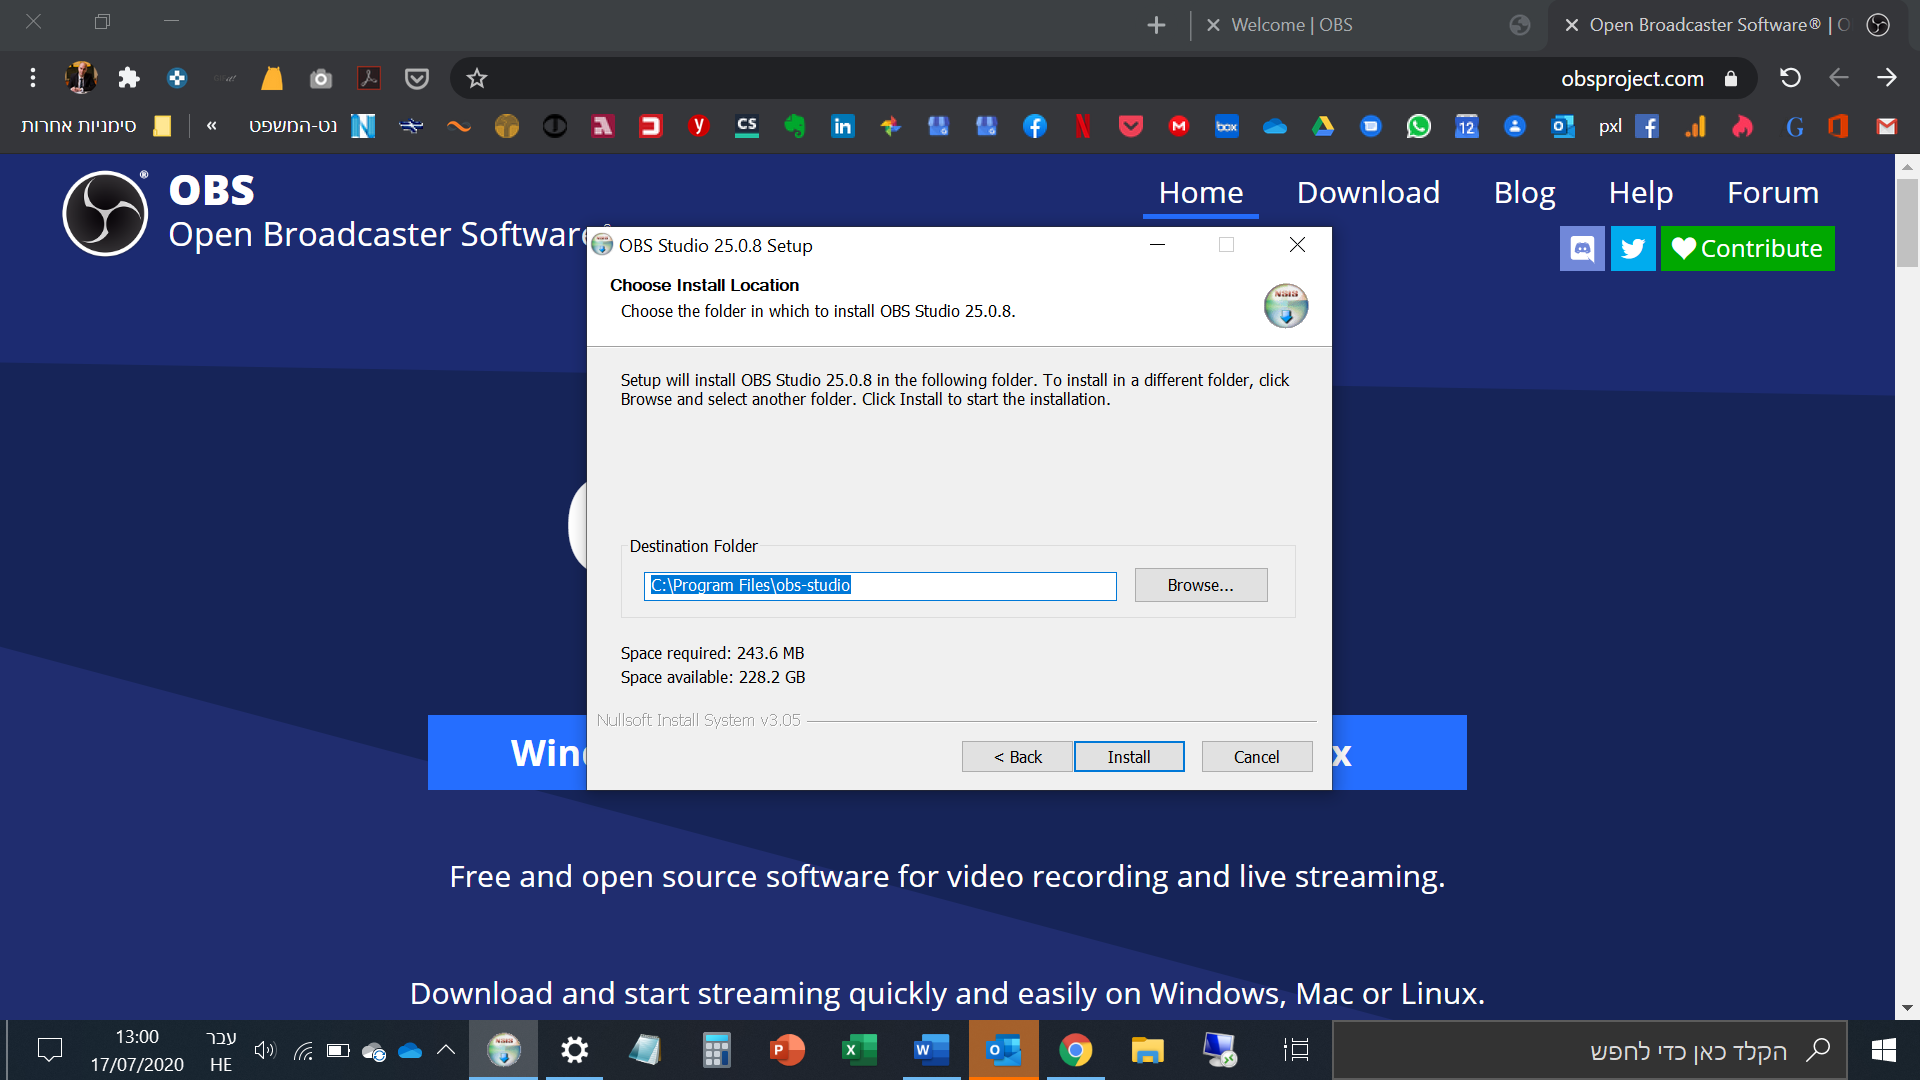Reload the current page

pos(1790,78)
